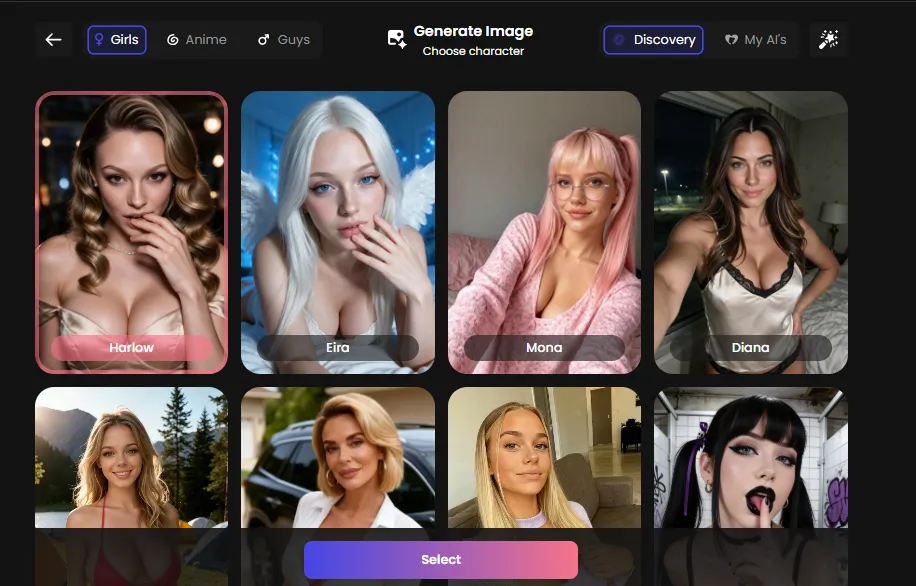Switch to the Girls tab

117,40
